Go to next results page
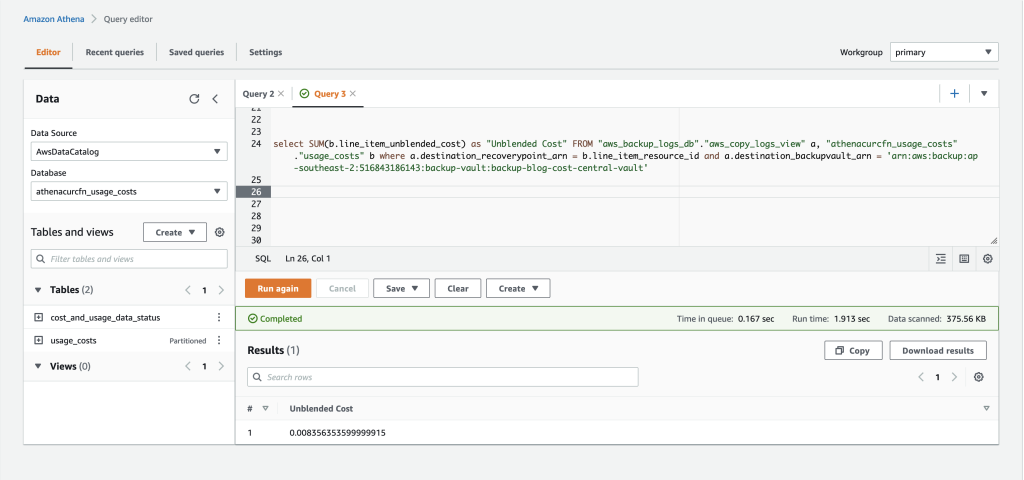Viewport: 1024px width, 480px height. (x=954, y=377)
